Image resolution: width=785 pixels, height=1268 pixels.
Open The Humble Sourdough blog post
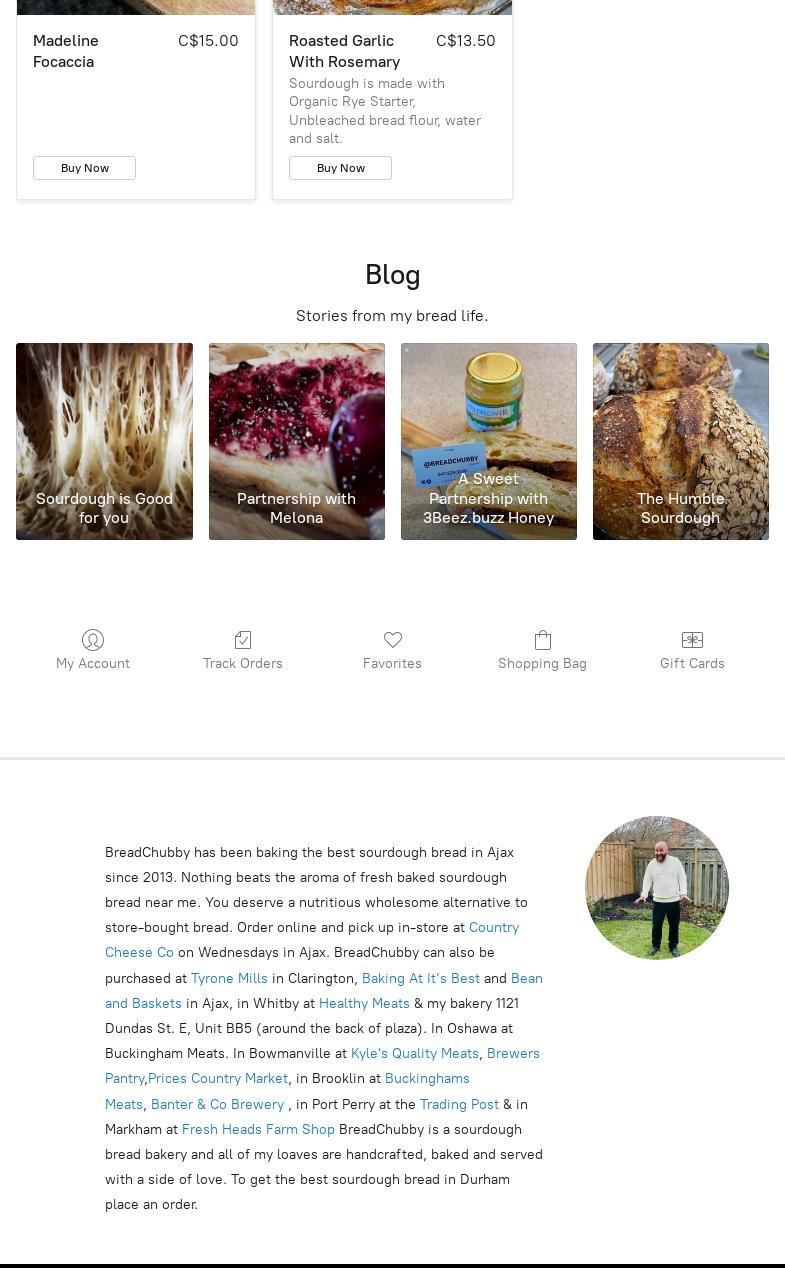pyautogui.click(x=681, y=441)
